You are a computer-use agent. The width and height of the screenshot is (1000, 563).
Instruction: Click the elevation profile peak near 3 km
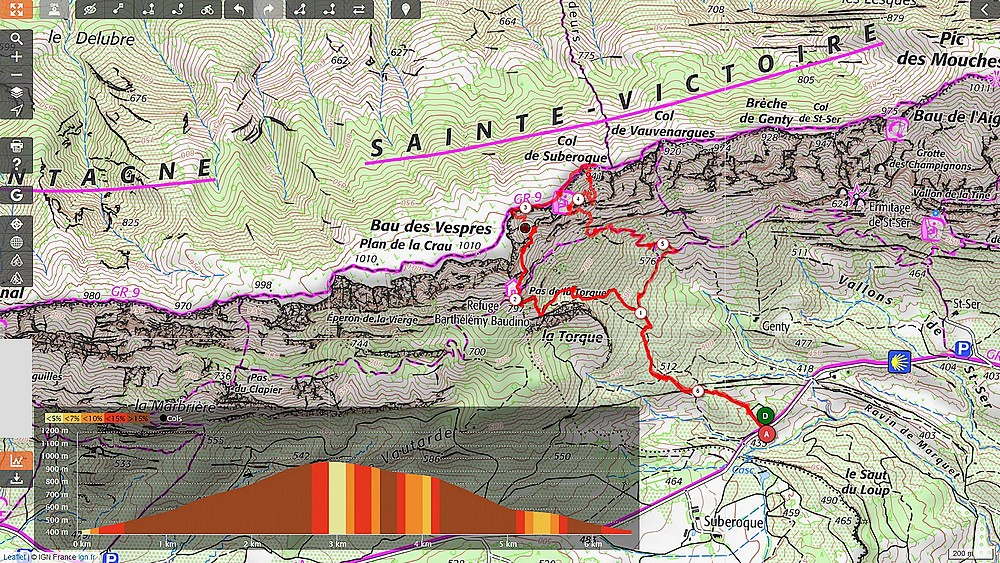tap(328, 463)
